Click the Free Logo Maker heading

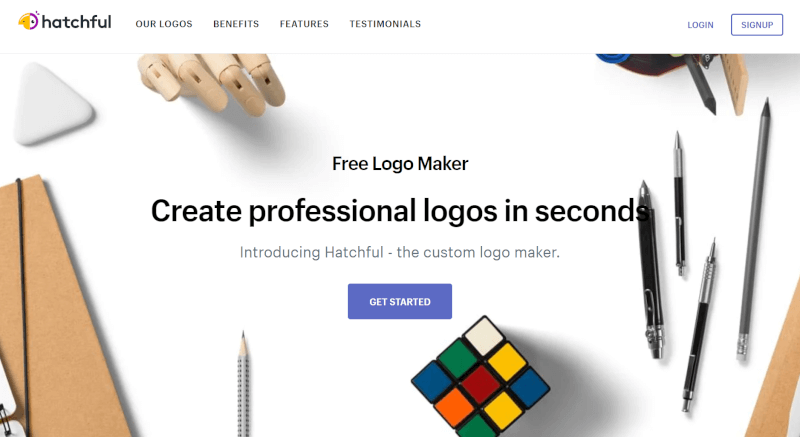tap(400, 164)
